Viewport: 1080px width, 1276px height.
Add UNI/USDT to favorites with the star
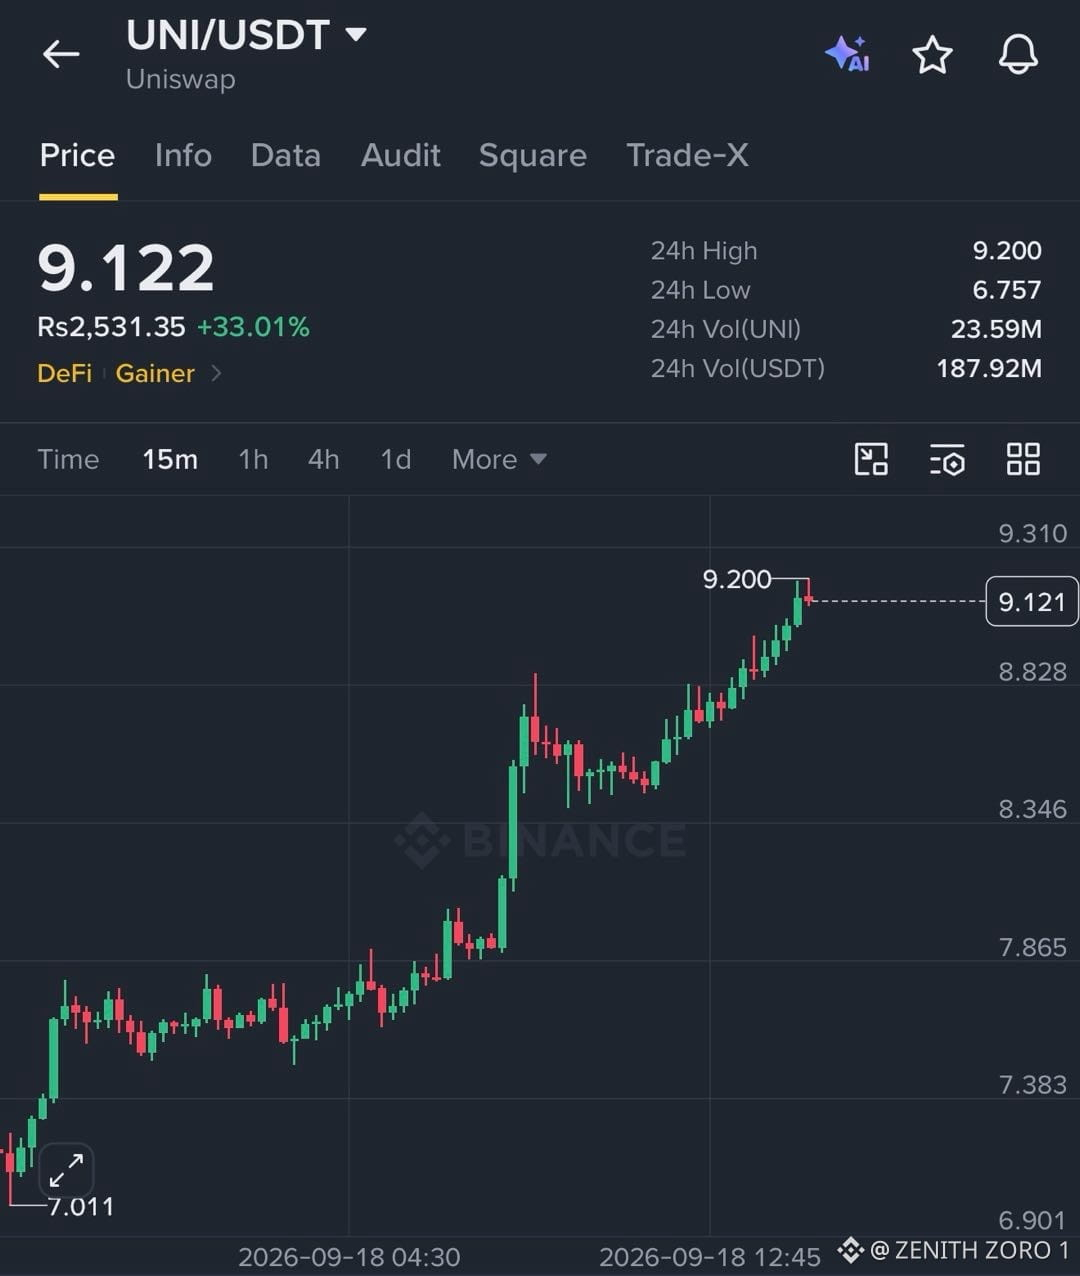932,55
